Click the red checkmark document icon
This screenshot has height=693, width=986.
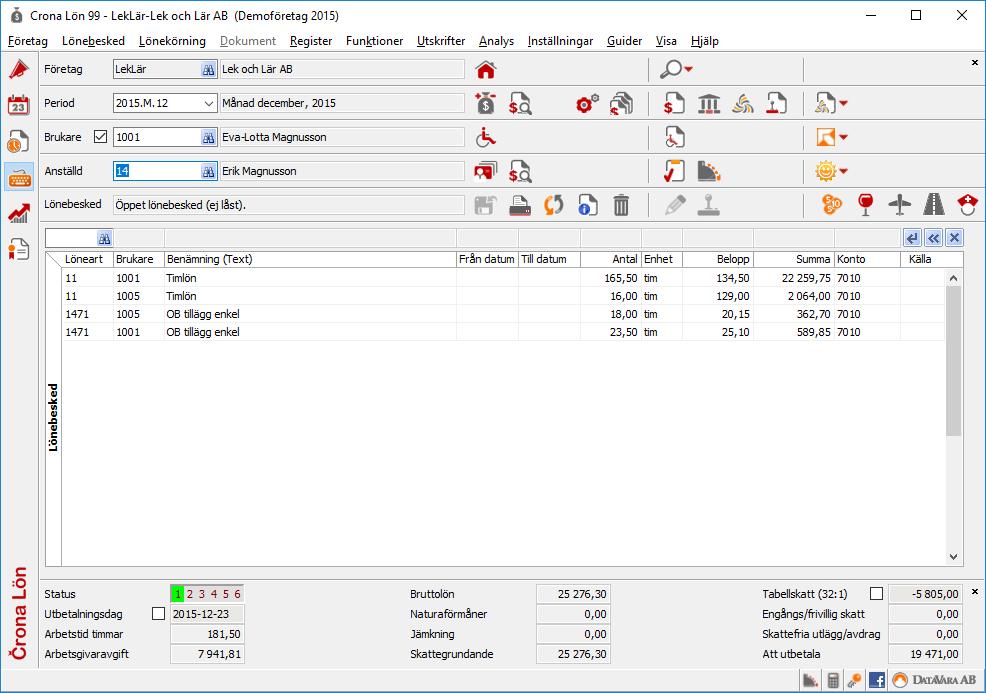(674, 171)
